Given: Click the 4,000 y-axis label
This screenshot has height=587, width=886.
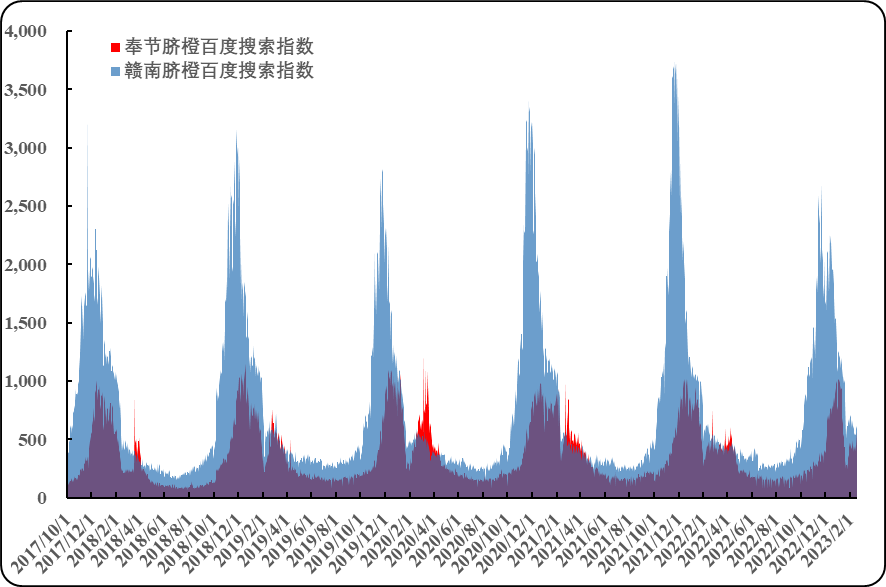Looking at the screenshot, I should (26, 32).
